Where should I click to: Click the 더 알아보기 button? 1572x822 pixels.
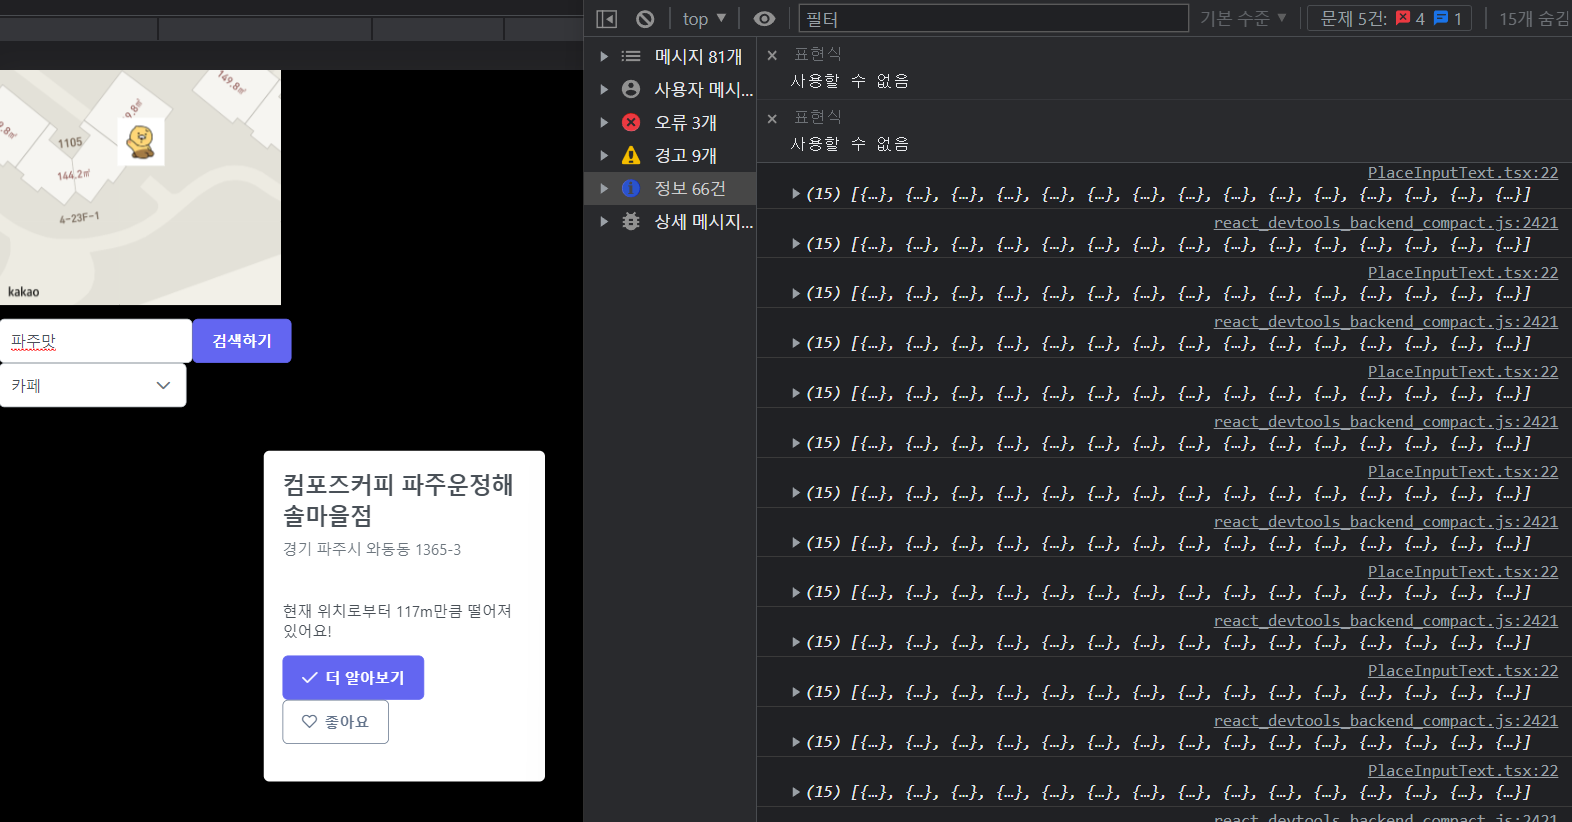pyautogui.click(x=353, y=678)
